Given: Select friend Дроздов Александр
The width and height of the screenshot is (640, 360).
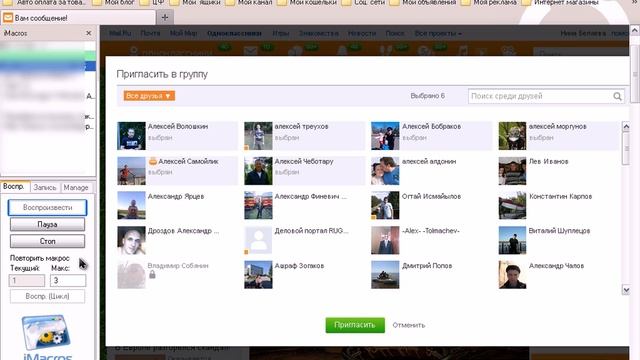Looking at the screenshot, I should 177,240.
